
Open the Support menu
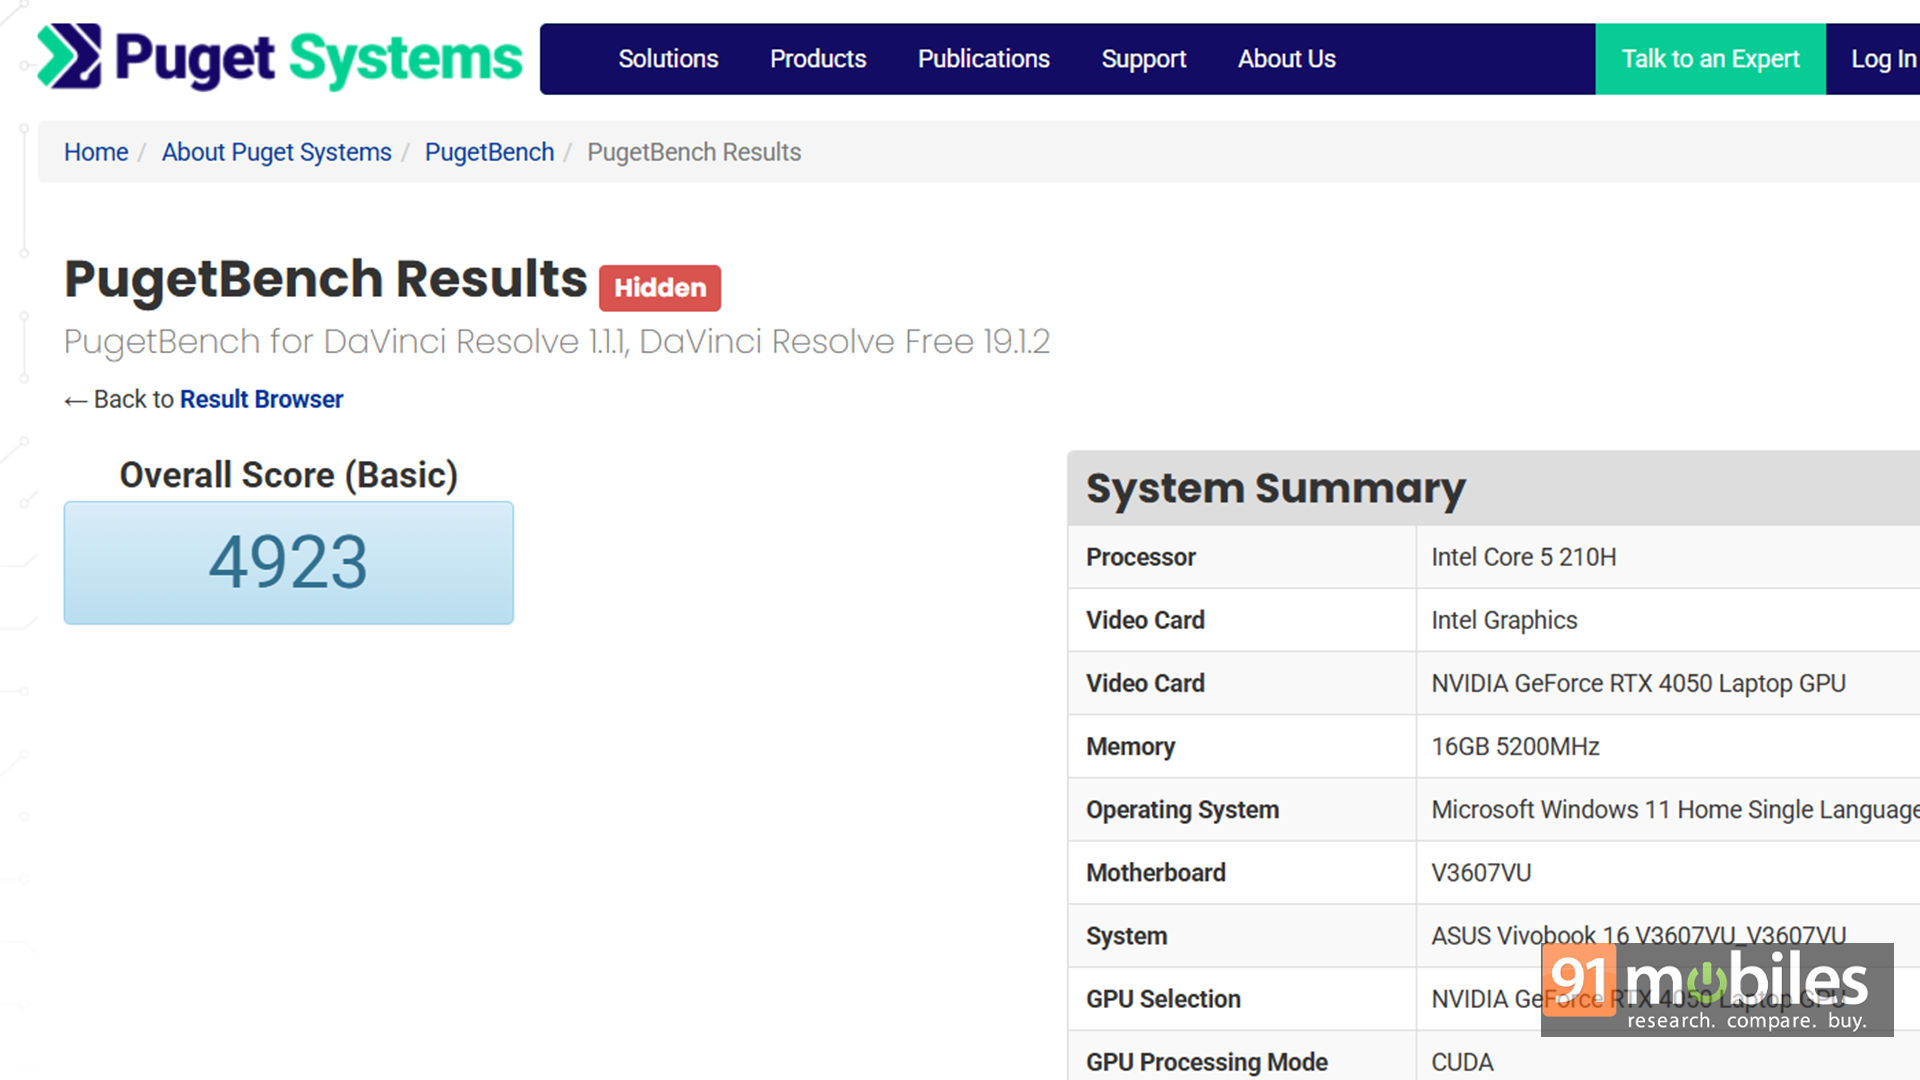point(1144,59)
